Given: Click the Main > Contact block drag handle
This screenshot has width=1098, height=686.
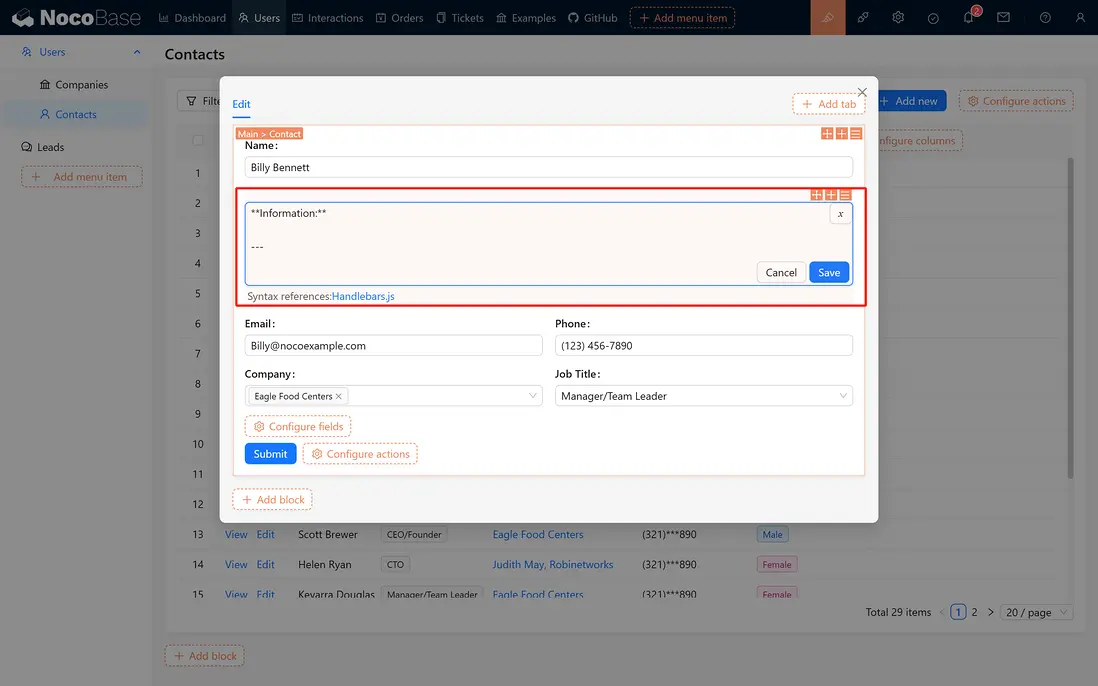Looking at the screenshot, I should point(827,133).
